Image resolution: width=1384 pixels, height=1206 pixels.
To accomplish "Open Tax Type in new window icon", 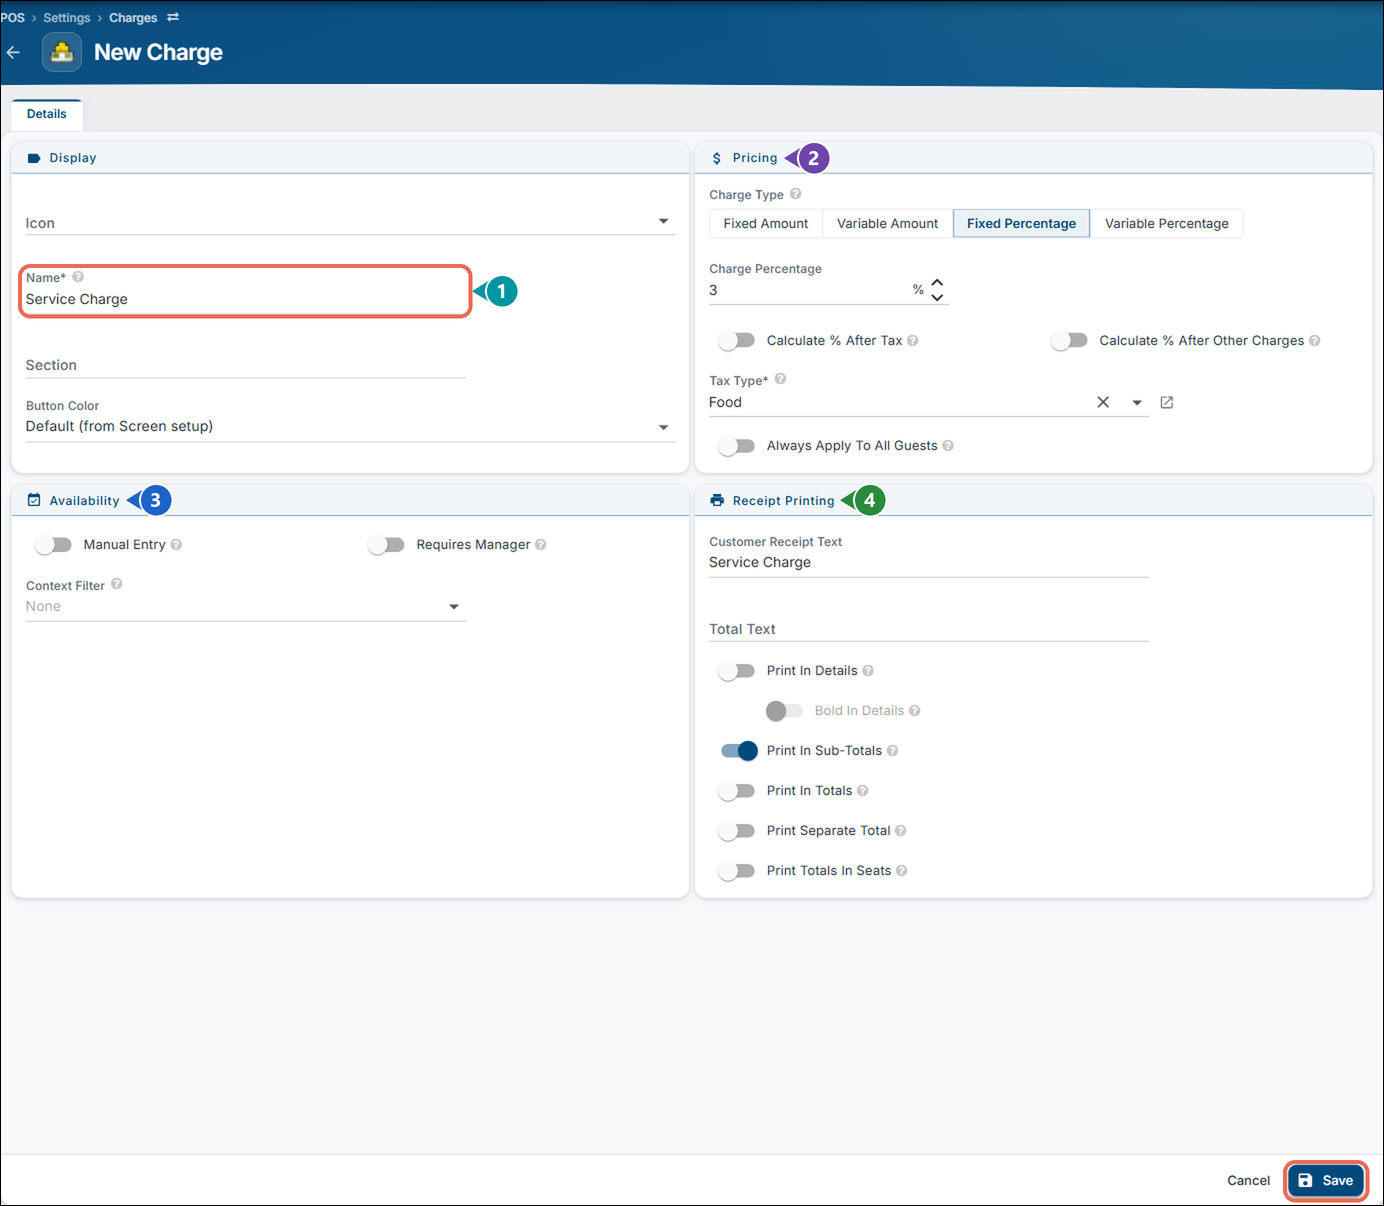I will (1167, 402).
